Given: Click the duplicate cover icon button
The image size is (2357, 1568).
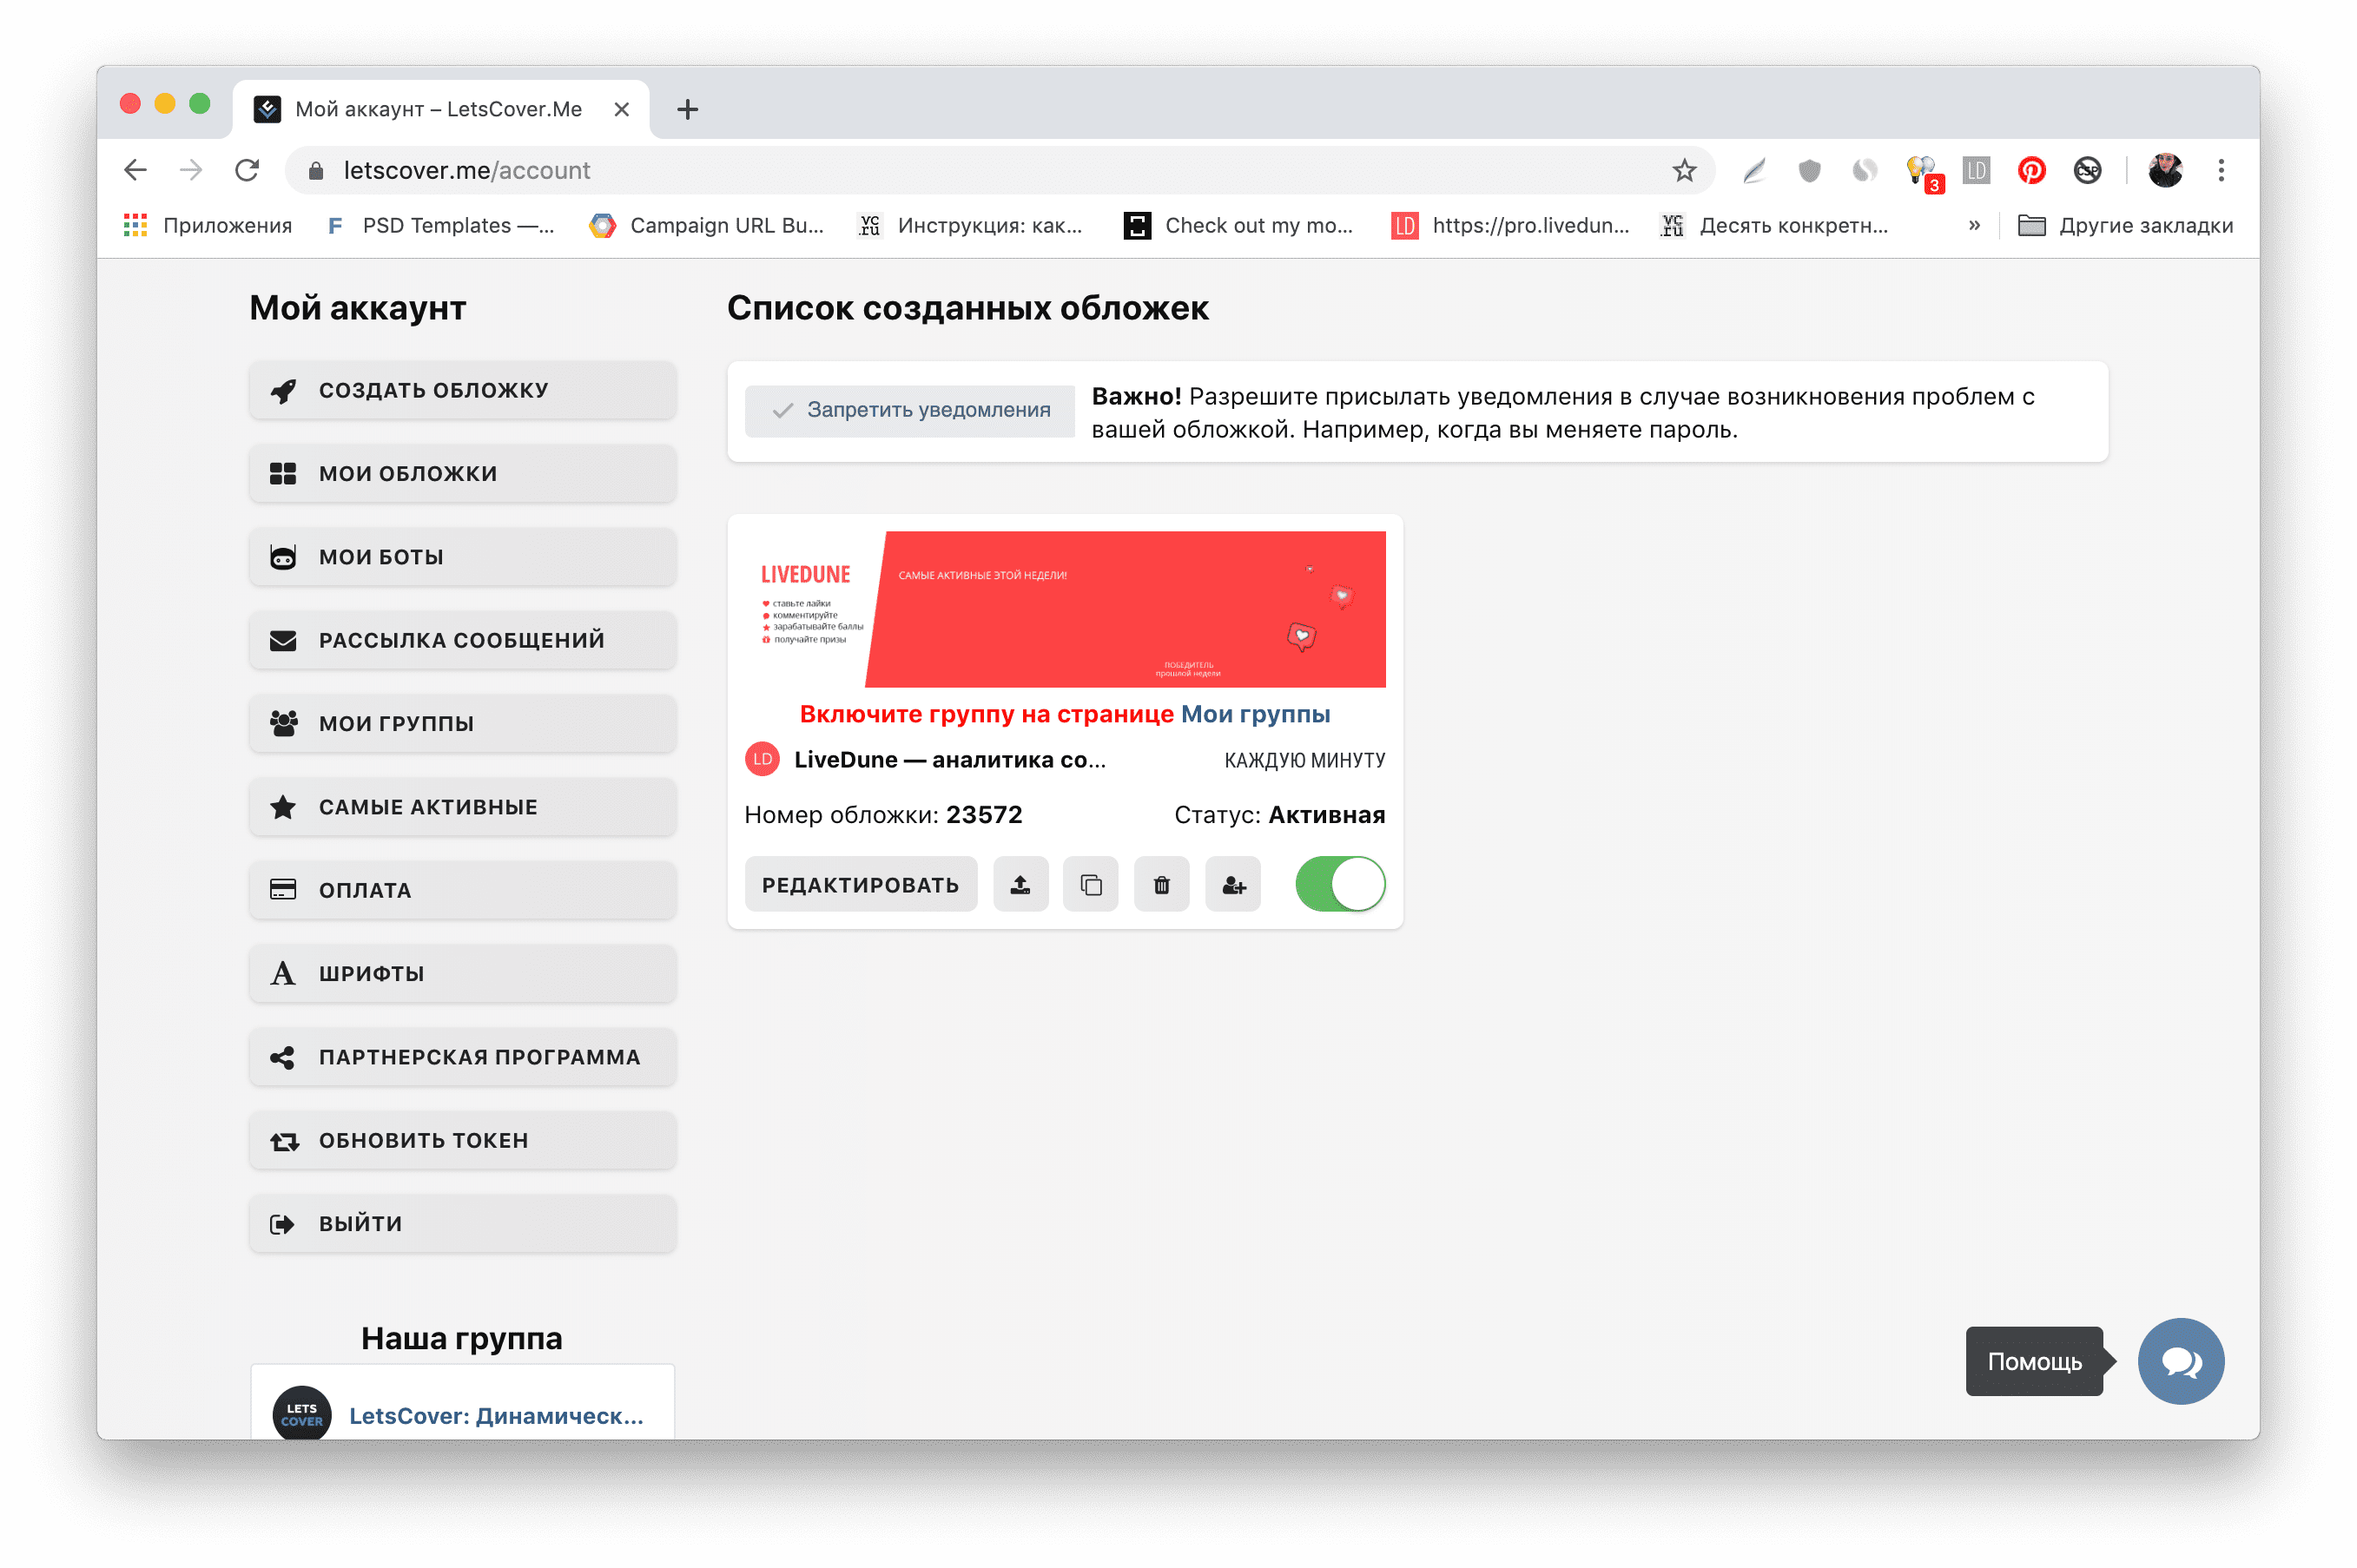Looking at the screenshot, I should [1090, 884].
